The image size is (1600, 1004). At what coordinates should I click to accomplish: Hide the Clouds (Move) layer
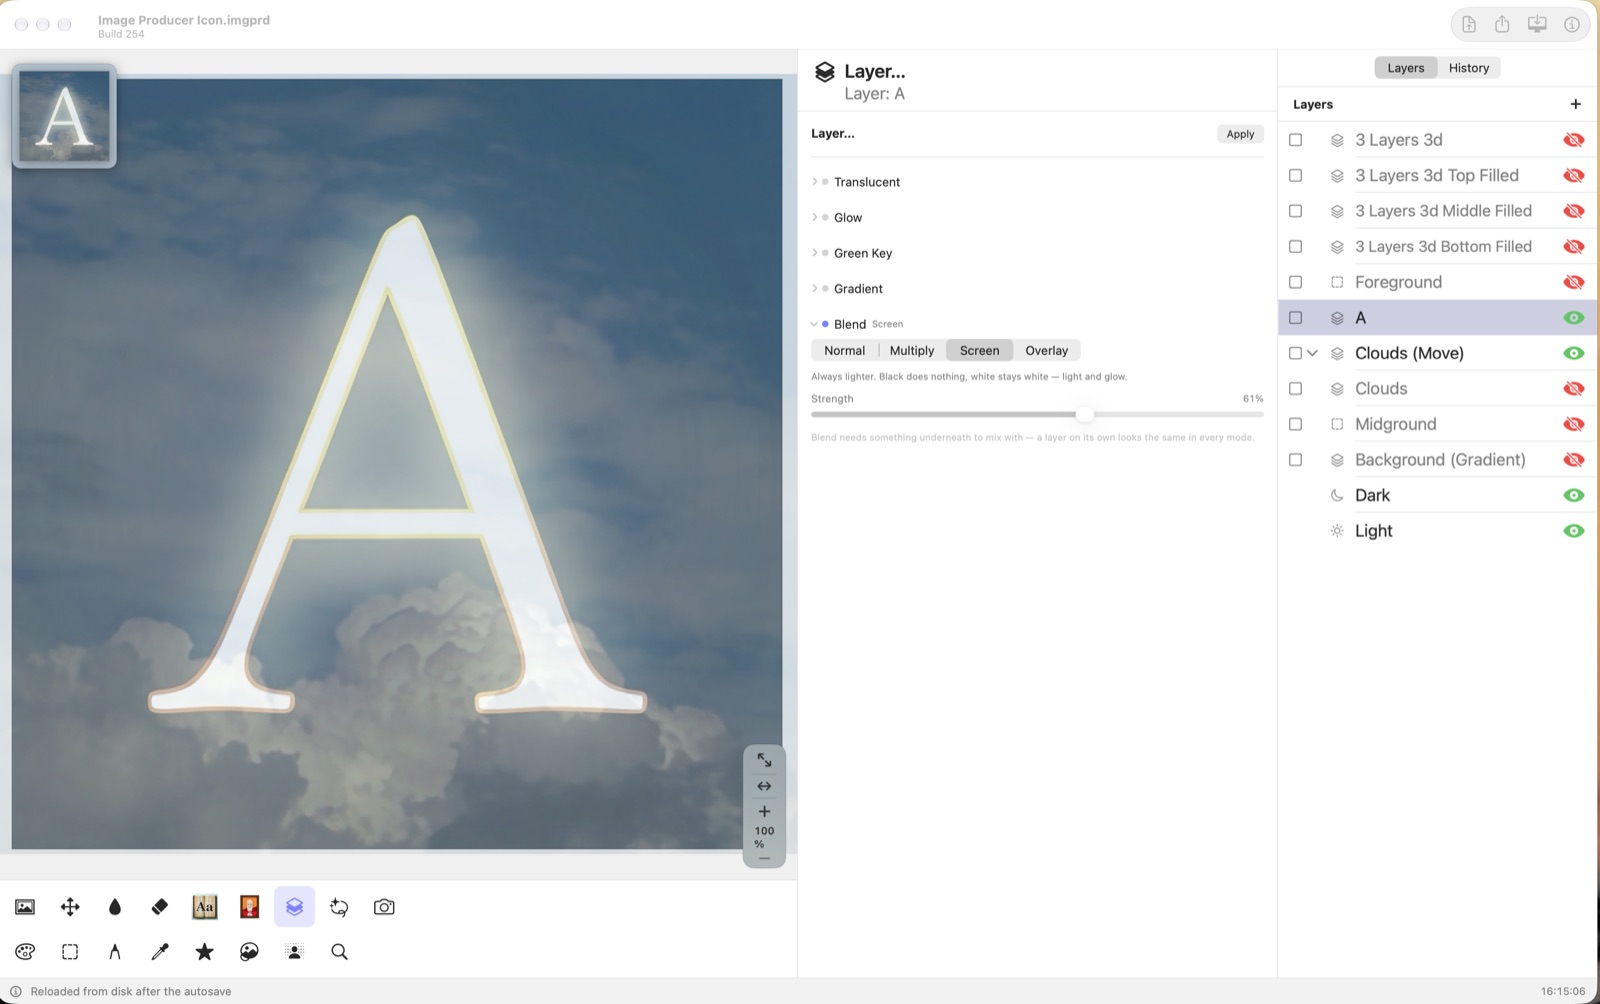(x=1573, y=353)
